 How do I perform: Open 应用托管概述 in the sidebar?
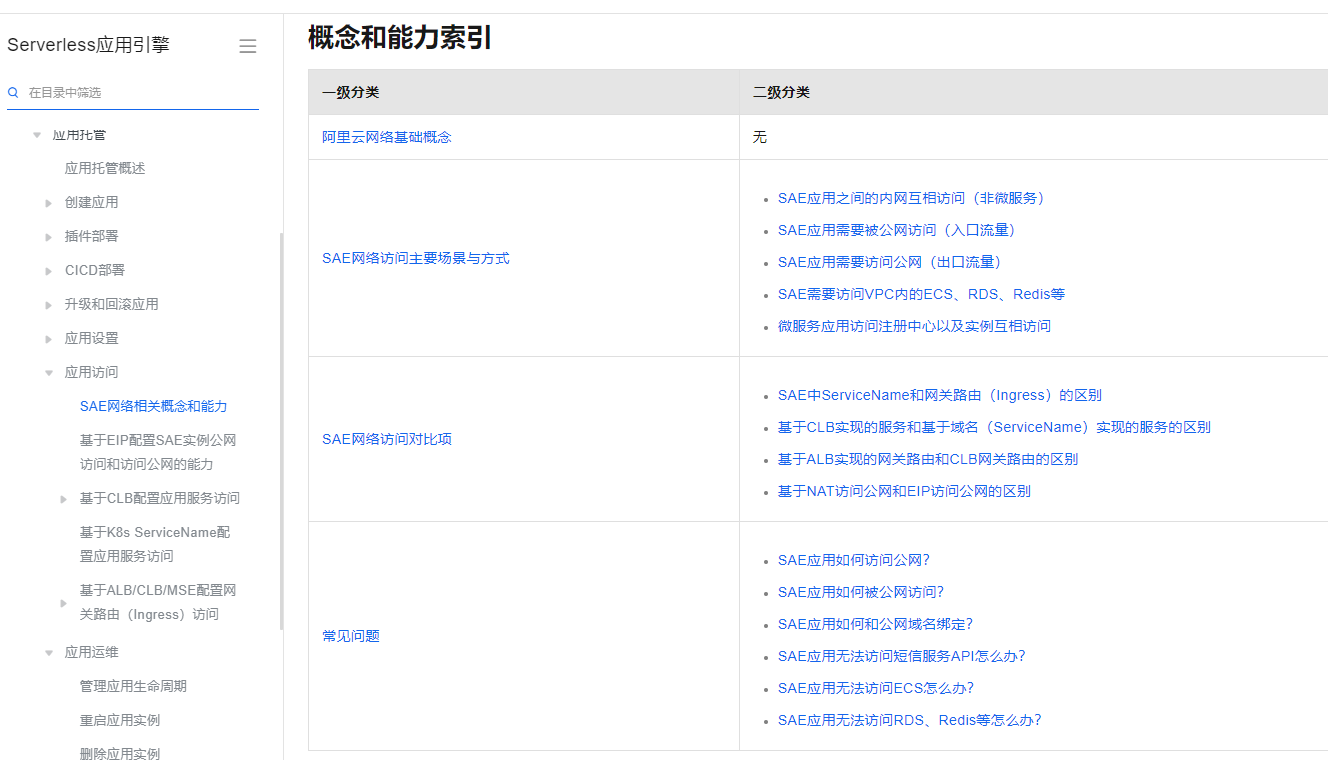[x=105, y=168]
